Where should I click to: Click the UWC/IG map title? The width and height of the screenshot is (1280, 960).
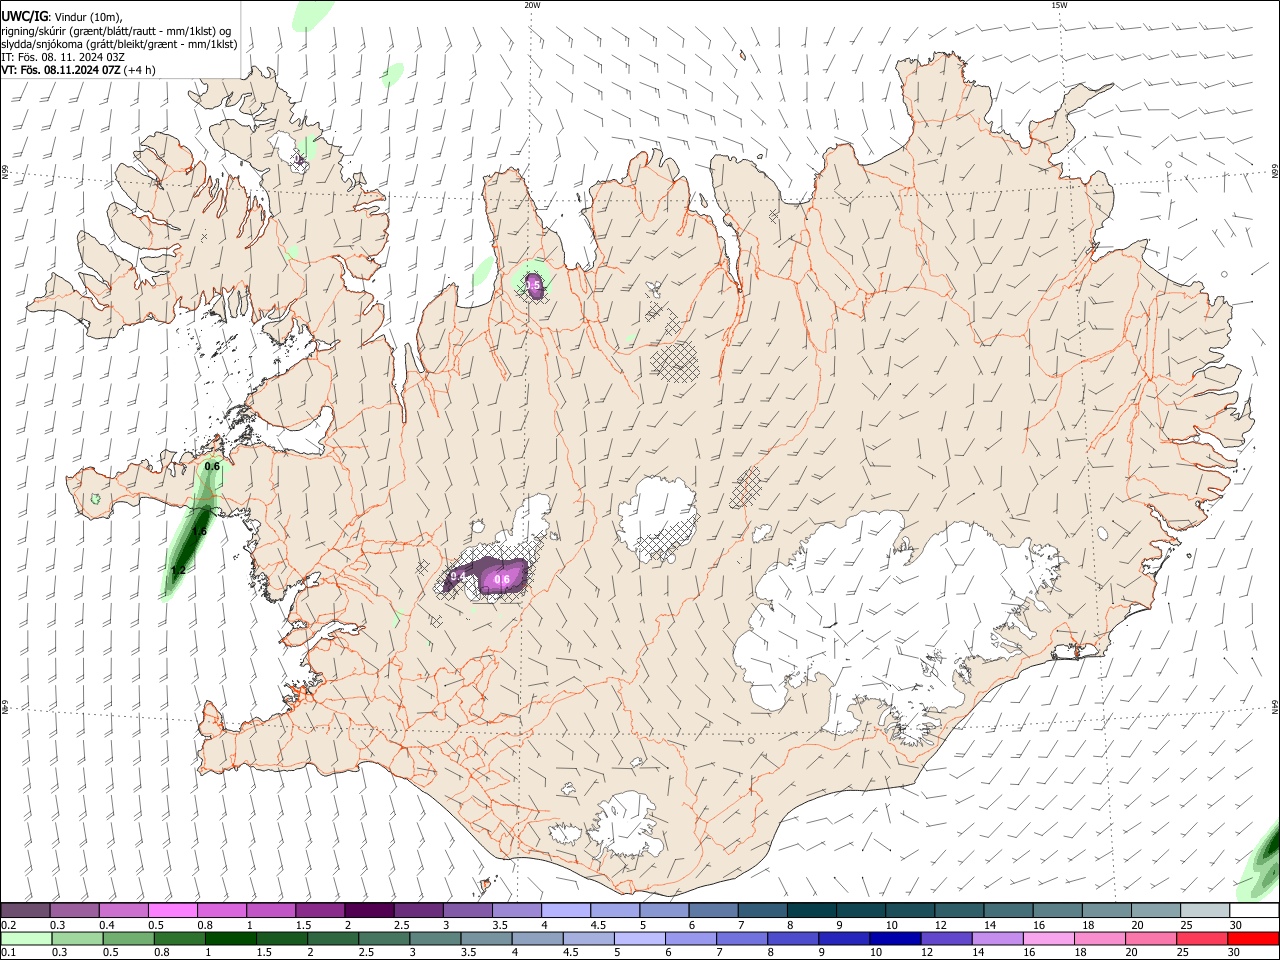coord(24,16)
